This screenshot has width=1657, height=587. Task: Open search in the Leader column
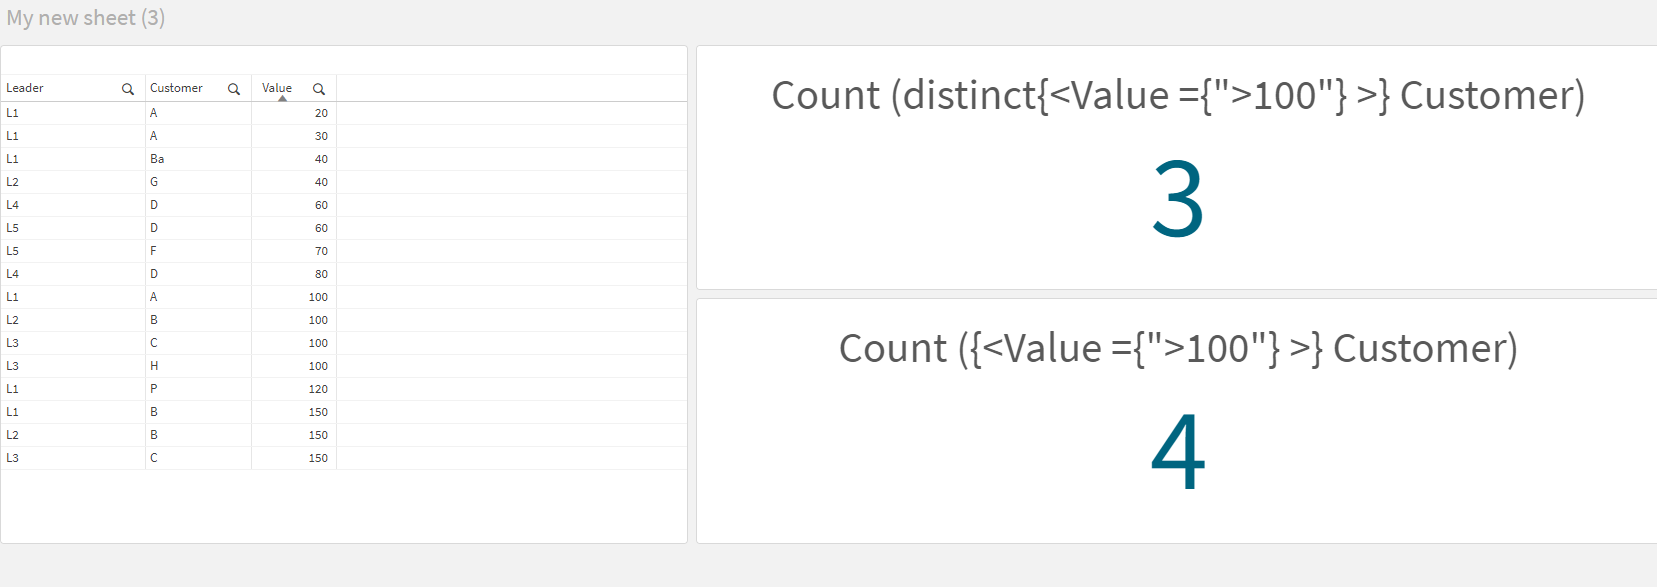pos(128,89)
